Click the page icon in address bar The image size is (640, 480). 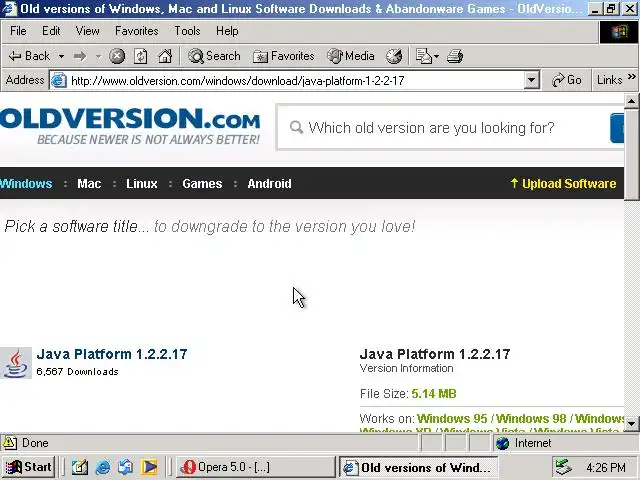(58, 80)
